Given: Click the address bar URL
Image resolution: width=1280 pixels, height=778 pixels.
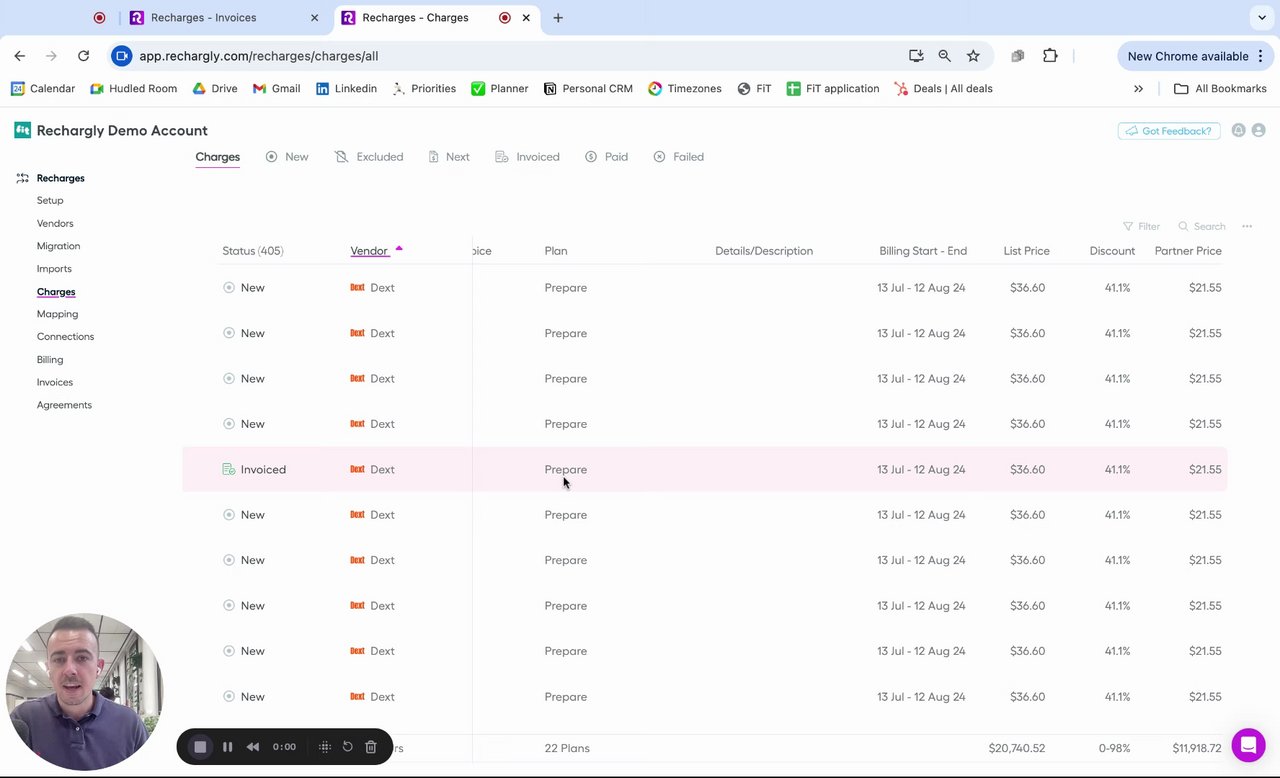Looking at the screenshot, I should [258, 56].
